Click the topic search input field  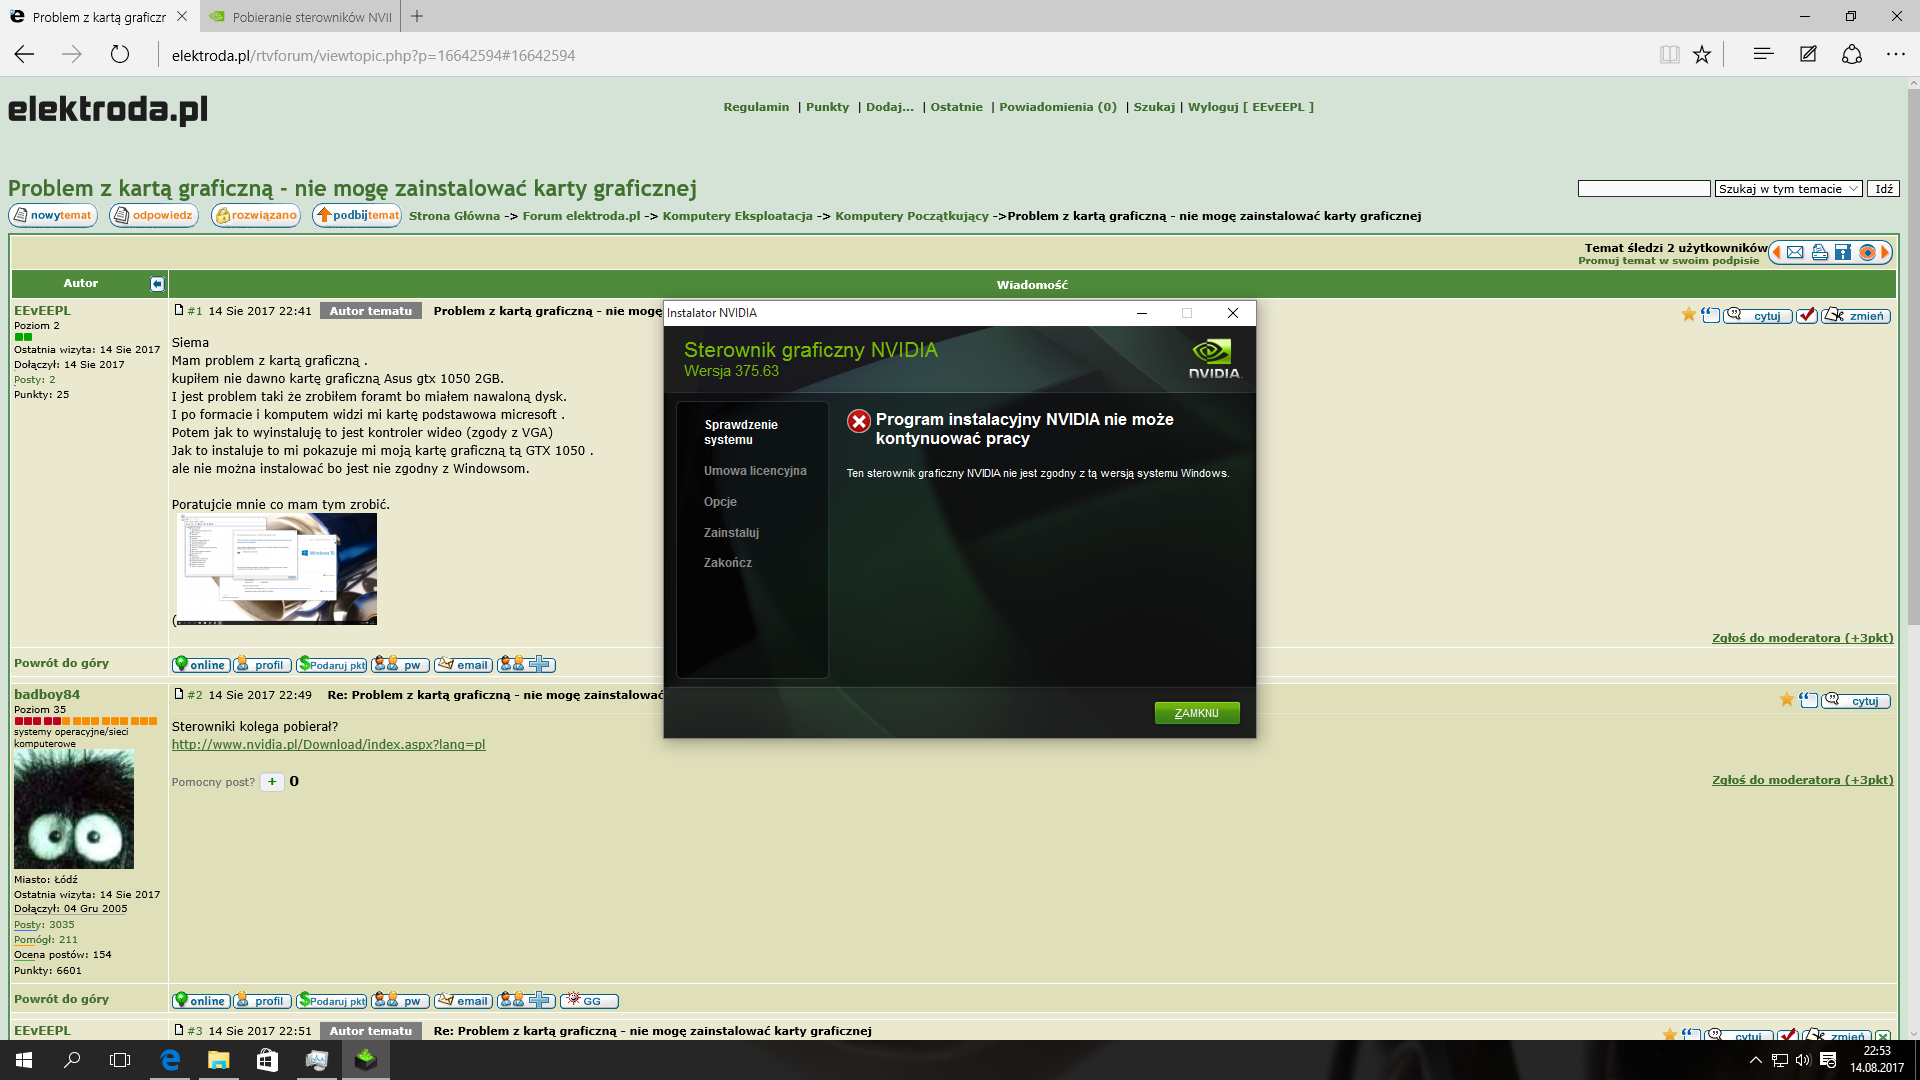(x=1644, y=189)
